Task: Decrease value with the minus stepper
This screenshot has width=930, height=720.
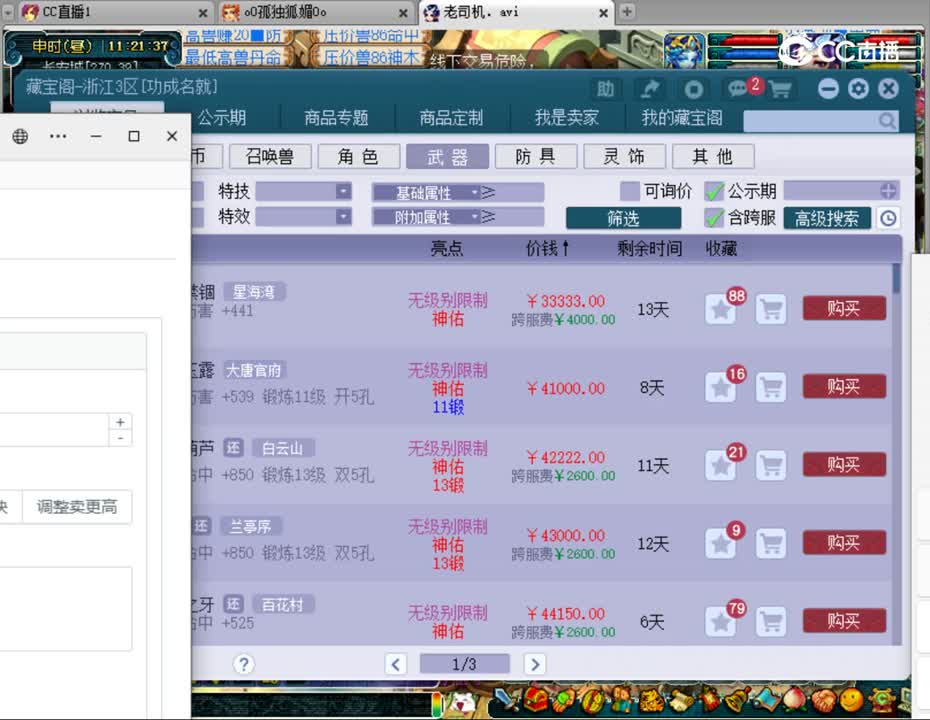Action: tap(120, 438)
